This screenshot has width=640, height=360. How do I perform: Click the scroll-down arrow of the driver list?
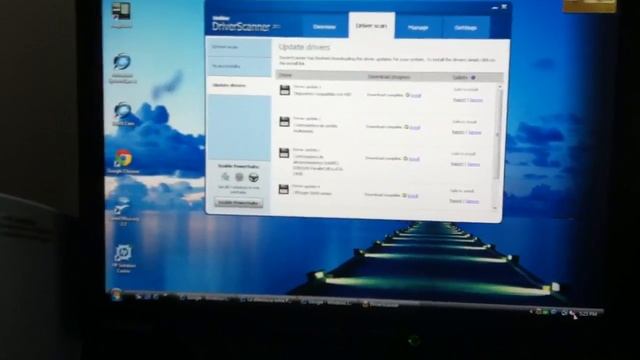point(495,208)
